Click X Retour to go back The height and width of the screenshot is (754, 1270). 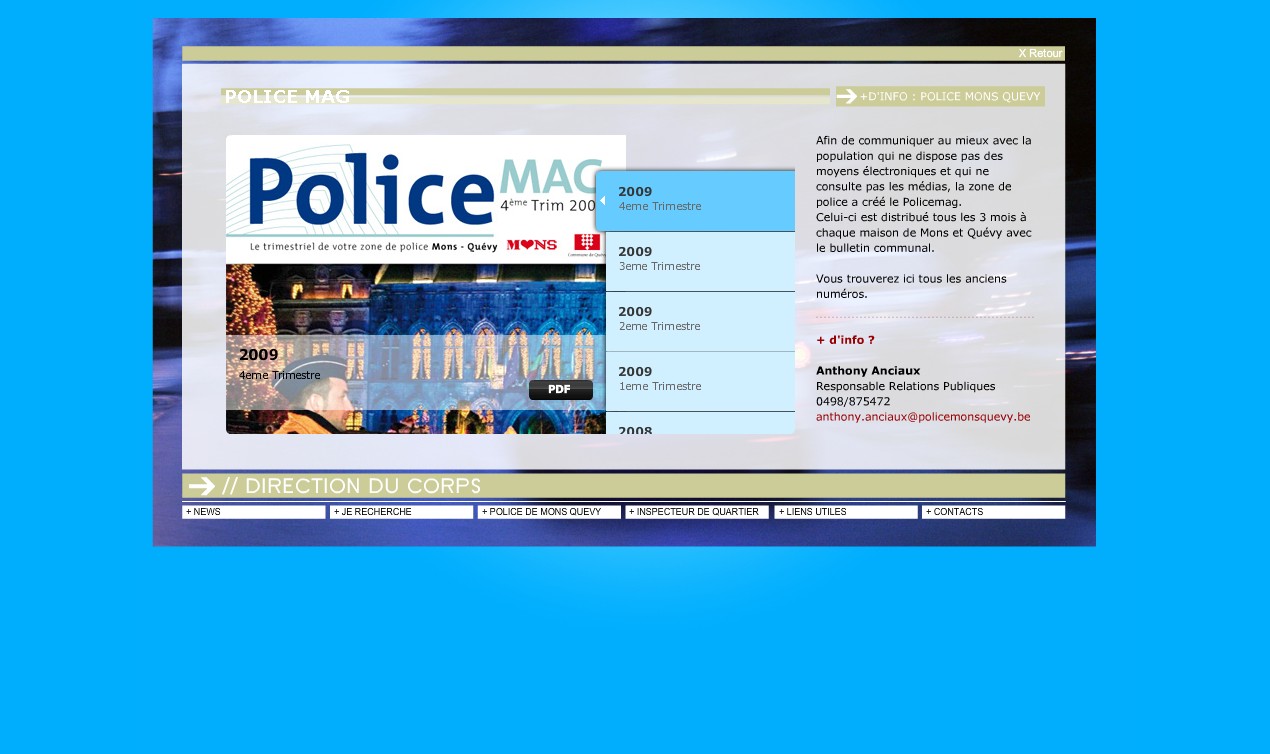point(1040,54)
